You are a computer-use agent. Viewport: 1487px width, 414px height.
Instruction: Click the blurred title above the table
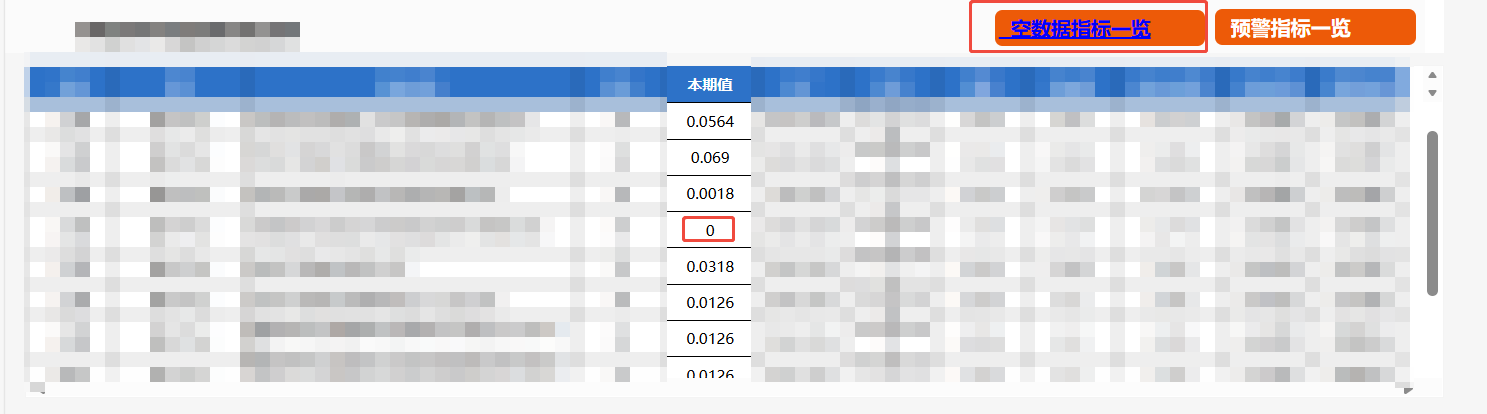pyautogui.click(x=187, y=36)
